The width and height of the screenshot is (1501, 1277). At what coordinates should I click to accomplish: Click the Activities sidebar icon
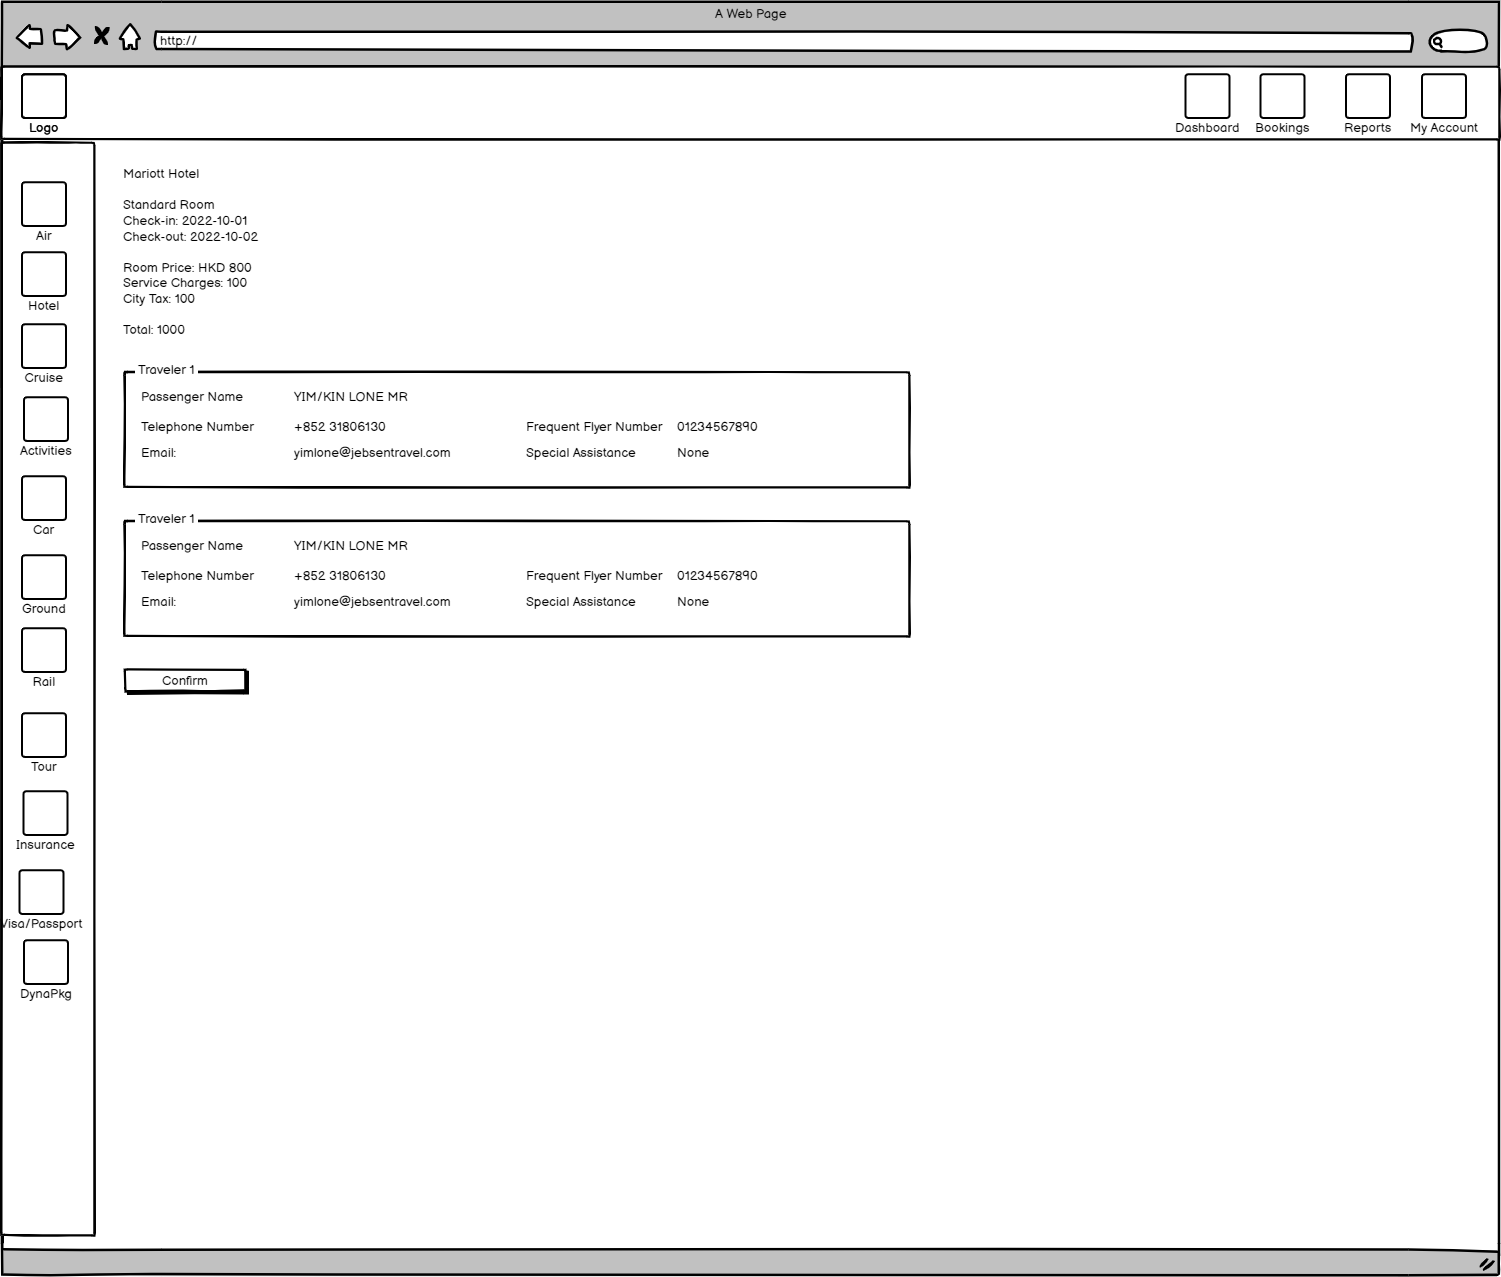(x=45, y=419)
